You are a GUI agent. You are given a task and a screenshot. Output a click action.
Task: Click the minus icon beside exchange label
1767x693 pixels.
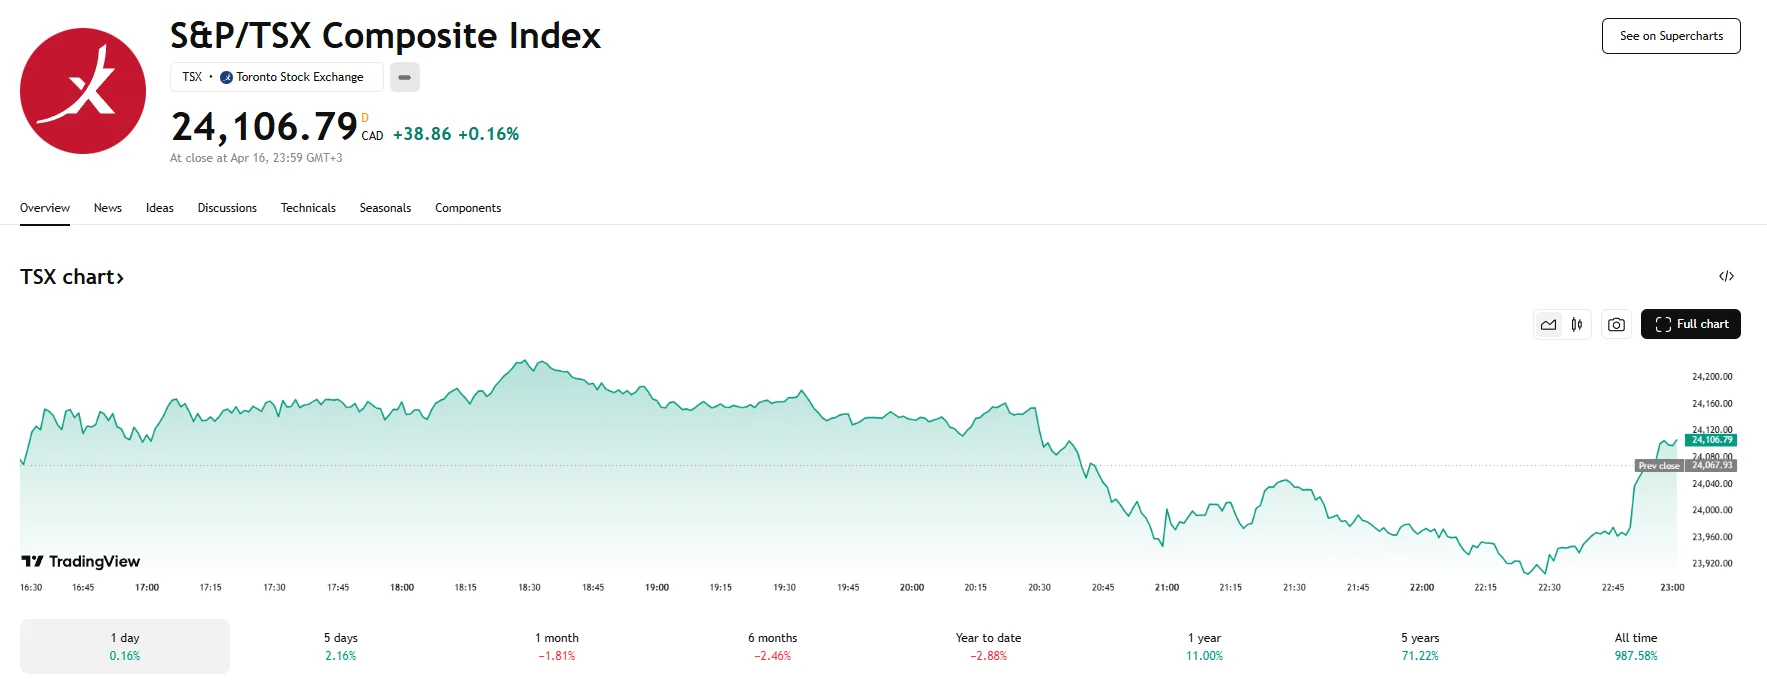click(x=405, y=77)
